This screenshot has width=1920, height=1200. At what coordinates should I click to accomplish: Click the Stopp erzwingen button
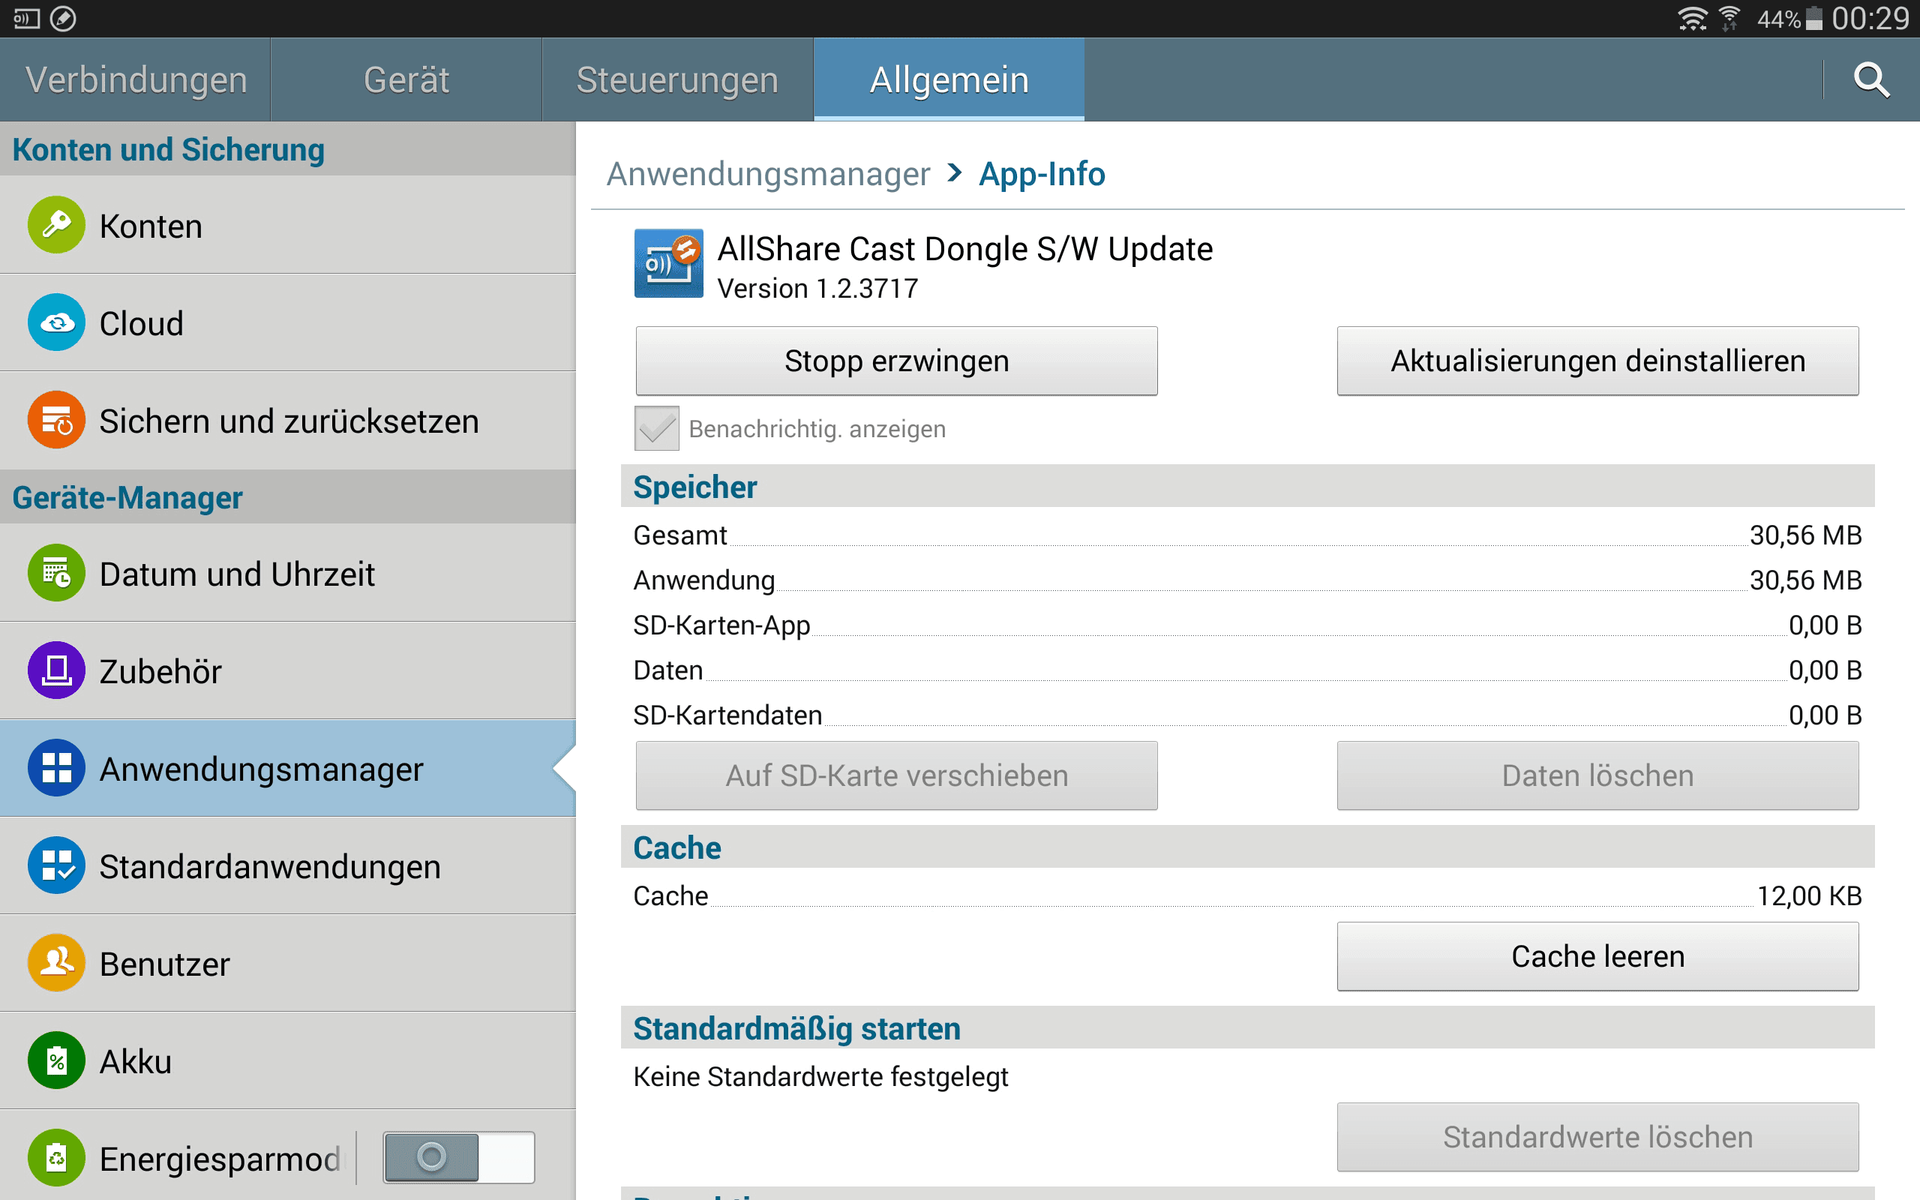pyautogui.click(x=897, y=361)
